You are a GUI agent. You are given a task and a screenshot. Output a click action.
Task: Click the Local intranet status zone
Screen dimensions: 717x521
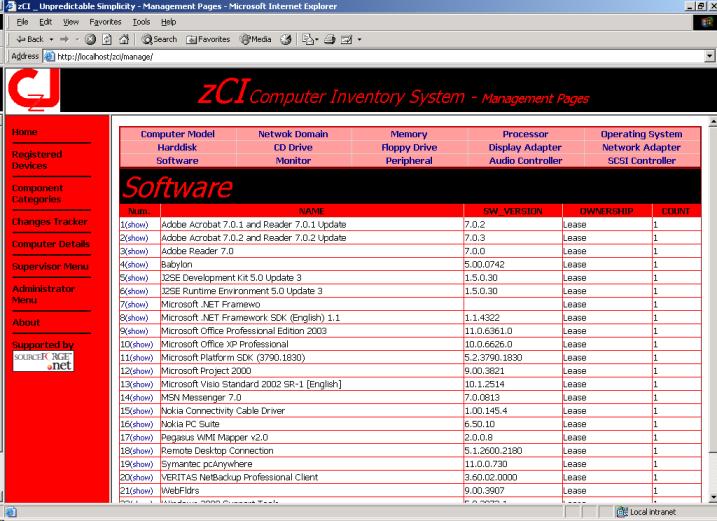point(647,512)
